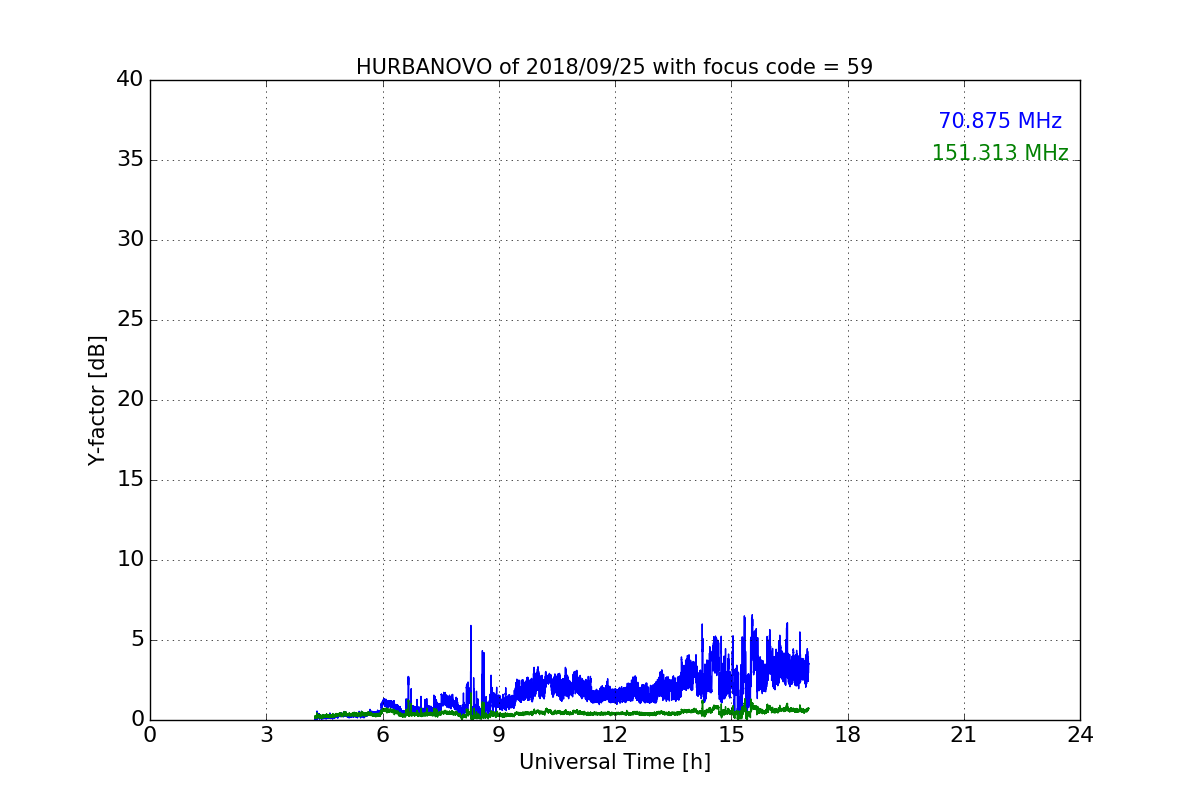Click x-axis tick label 24
This screenshot has height=800, width=1200.
pos(1080,735)
